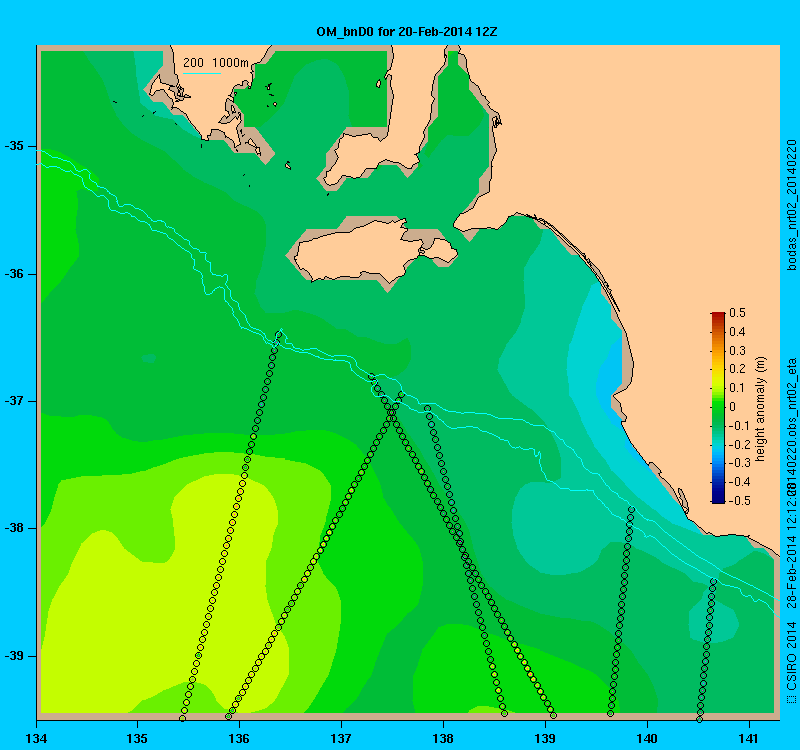Screen dimensions: 800x750
Task: Click the '200 1000m' isobath legend label
Action: 216,63
